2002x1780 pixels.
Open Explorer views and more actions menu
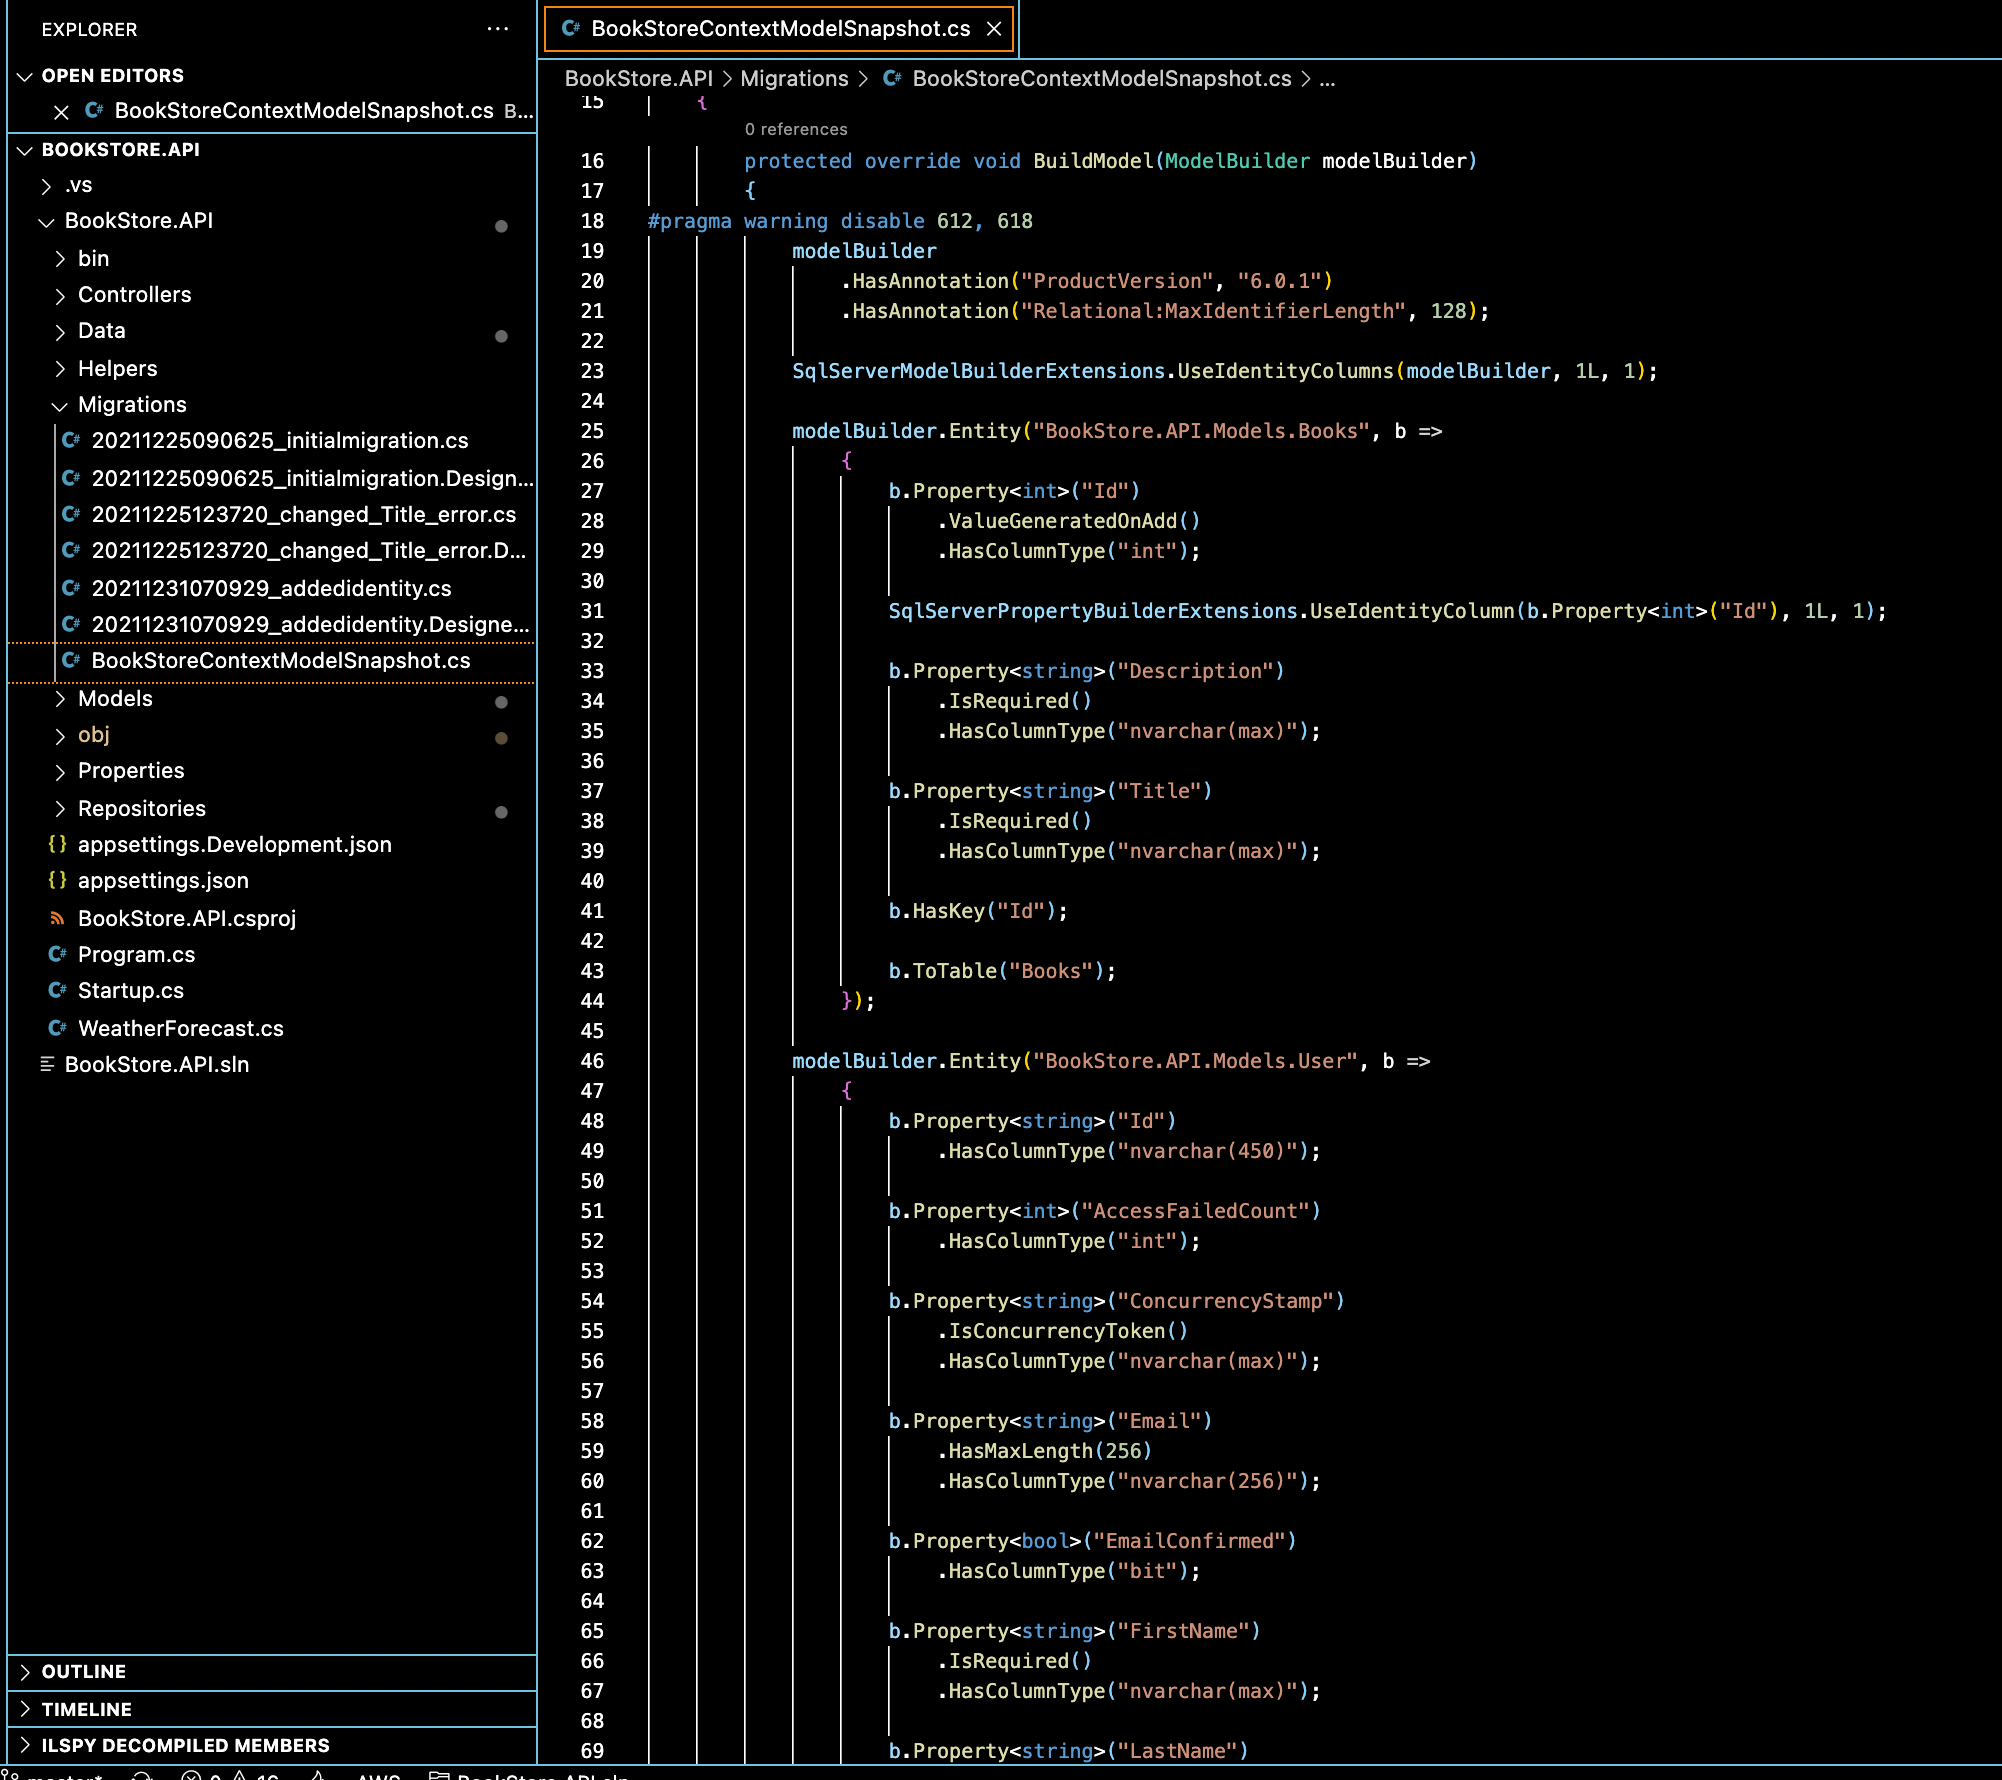[497, 29]
